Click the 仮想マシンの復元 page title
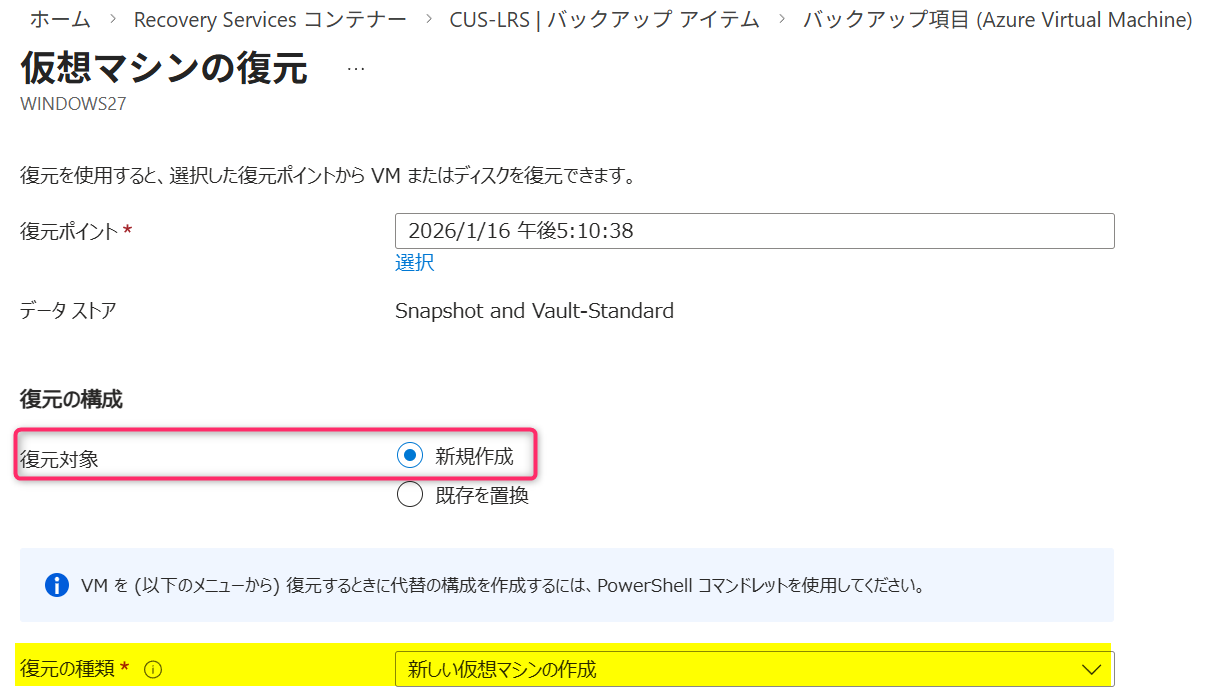The image size is (1221, 698). [164, 69]
